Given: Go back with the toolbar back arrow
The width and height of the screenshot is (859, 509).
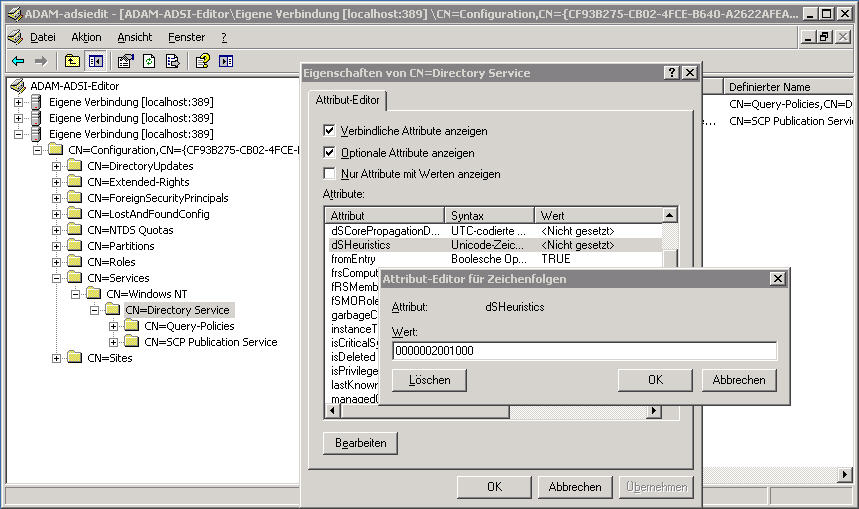Looking at the screenshot, I should point(18,61).
